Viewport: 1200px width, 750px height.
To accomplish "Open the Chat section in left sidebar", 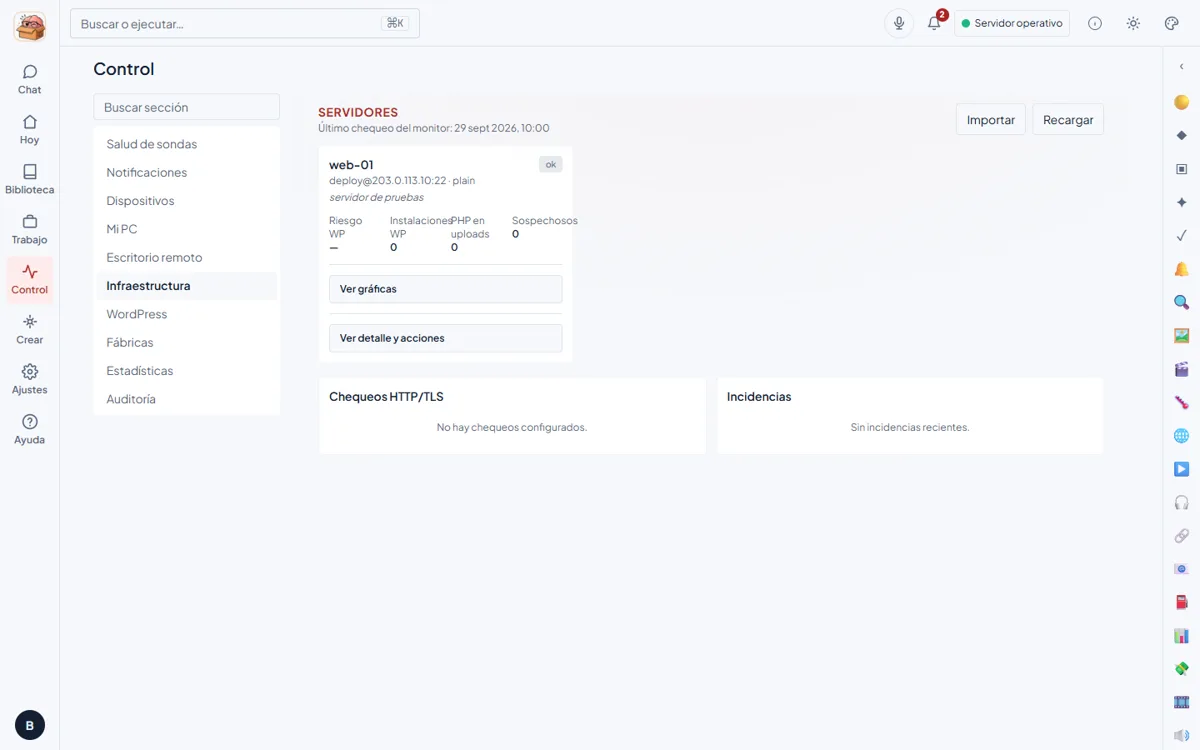I will 30,80.
